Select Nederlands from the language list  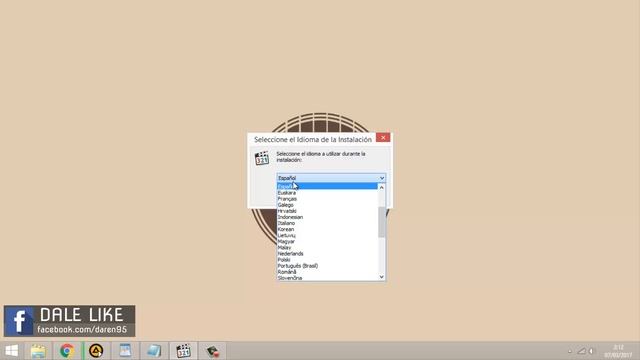coord(327,253)
